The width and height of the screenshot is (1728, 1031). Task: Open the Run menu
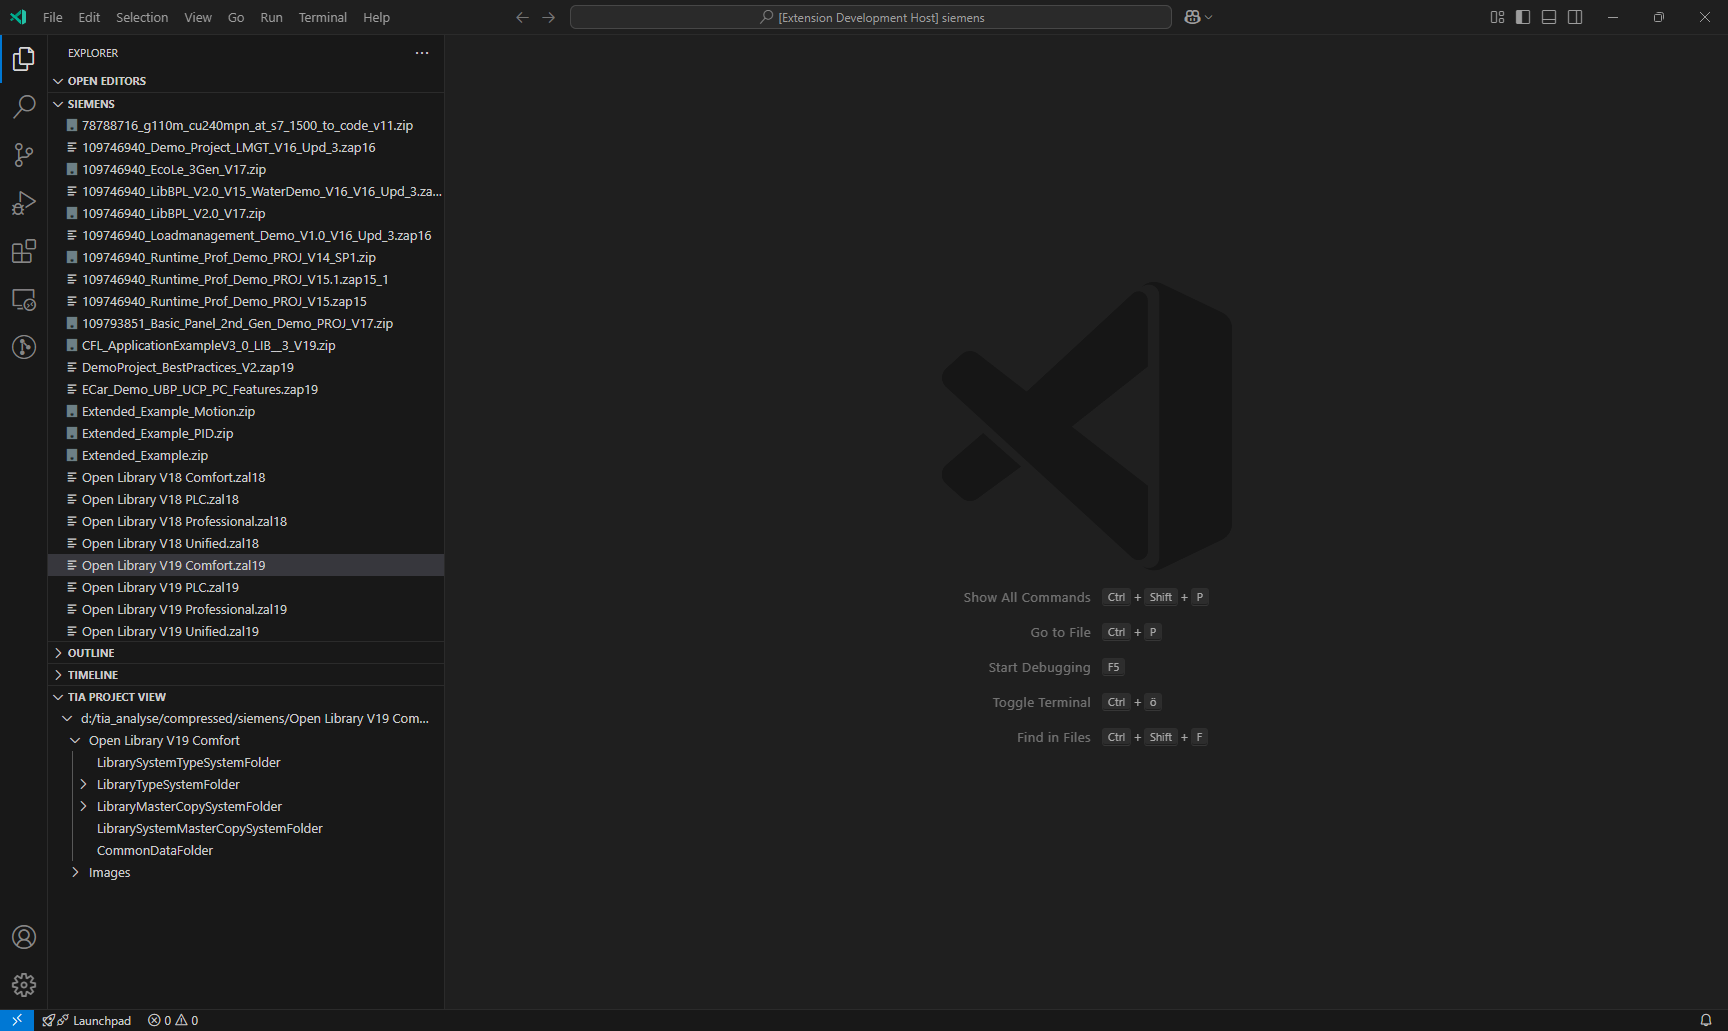click(x=271, y=17)
